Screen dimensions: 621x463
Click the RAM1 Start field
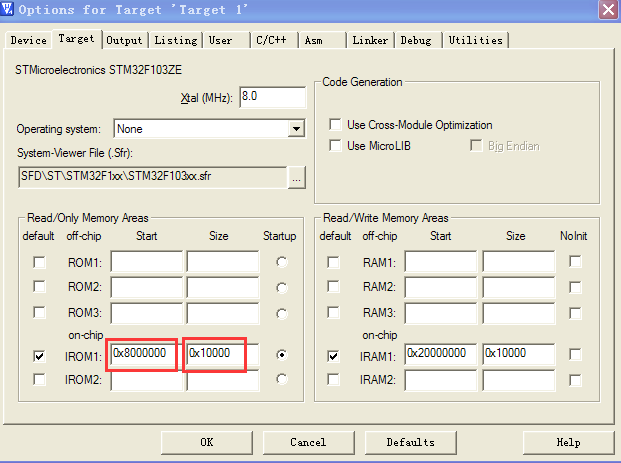(x=440, y=261)
